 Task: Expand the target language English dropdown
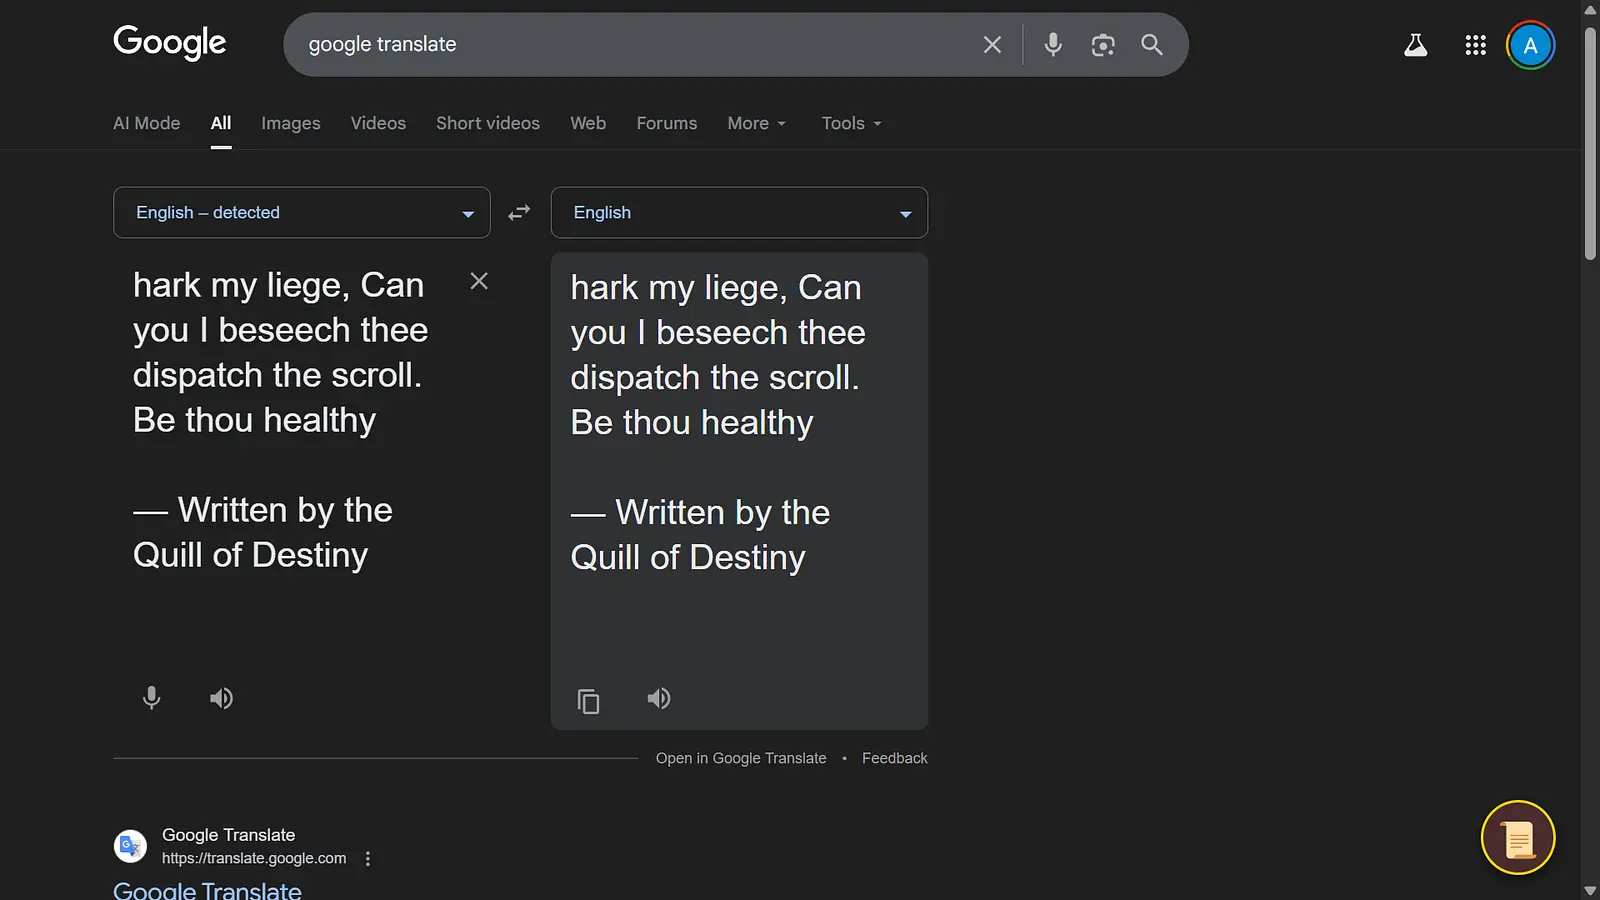tap(739, 213)
